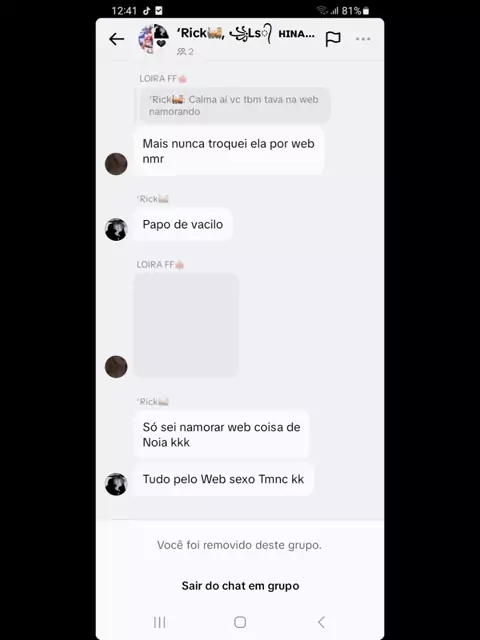This screenshot has height=640, width=480.
Task: Tap LOIRA FF avatar beside the image
Action: (x=116, y=367)
